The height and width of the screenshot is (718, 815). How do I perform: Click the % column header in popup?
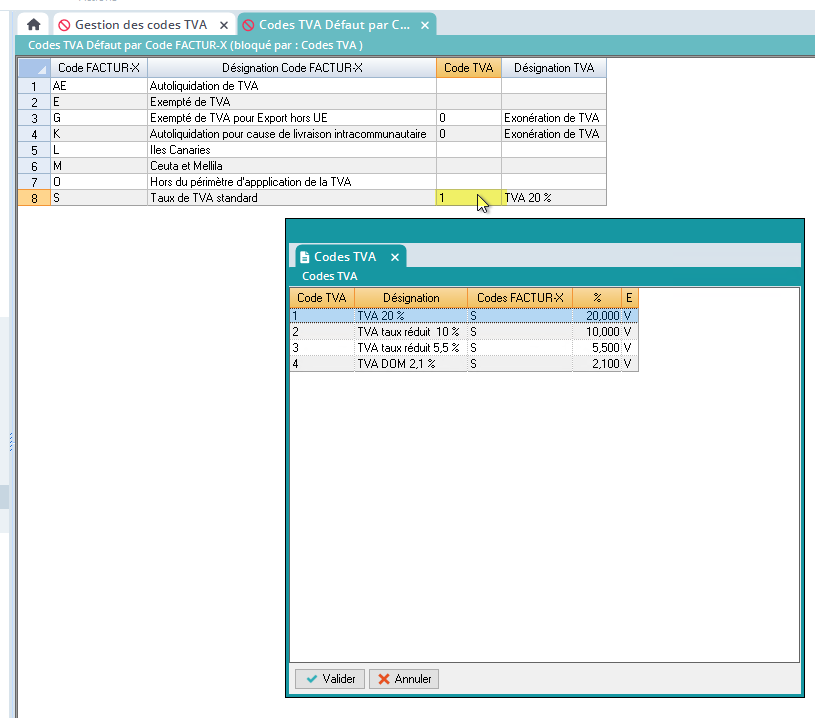597,298
